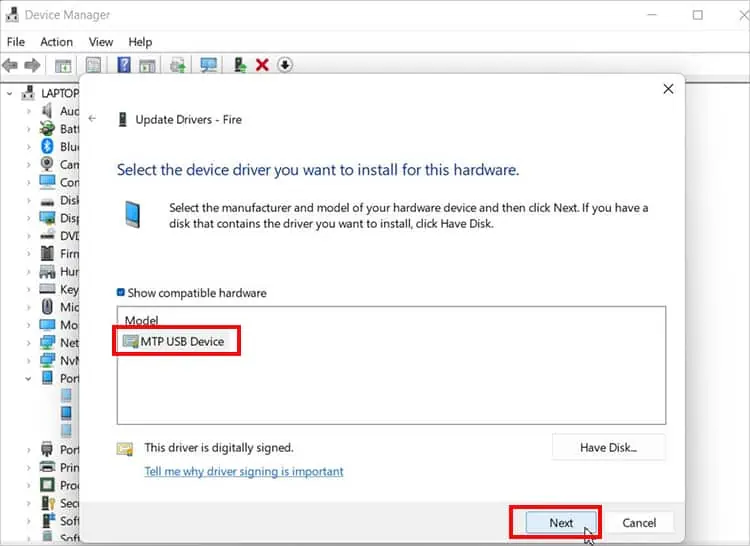Select the Processors tree item label
The height and width of the screenshot is (546, 750).
[x=69, y=485]
